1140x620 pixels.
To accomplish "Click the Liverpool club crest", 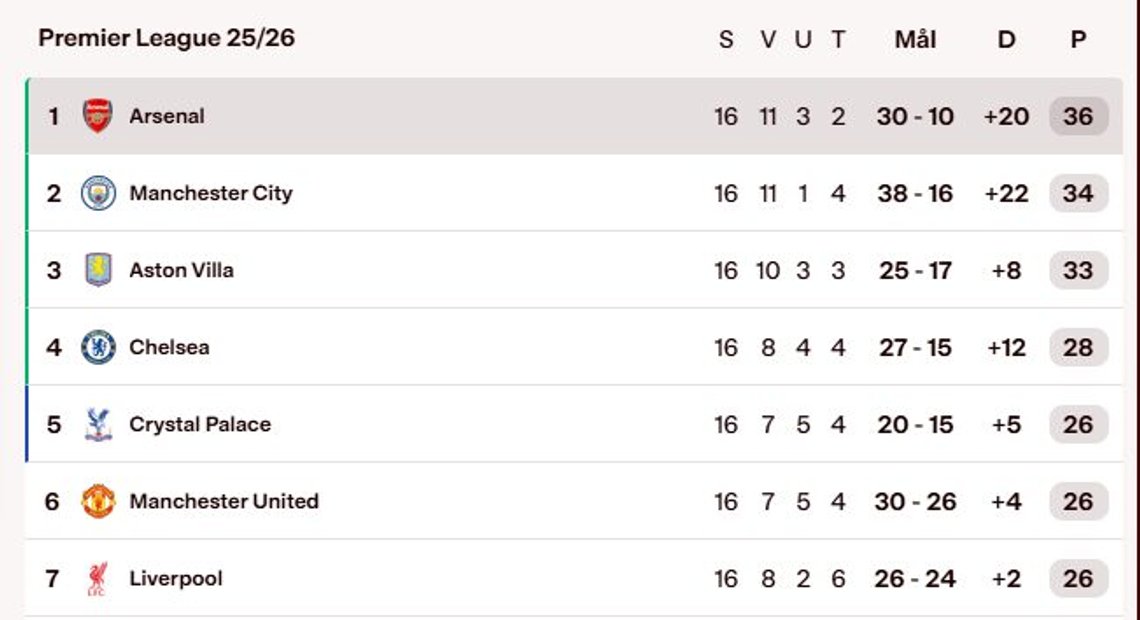I will point(97,579).
